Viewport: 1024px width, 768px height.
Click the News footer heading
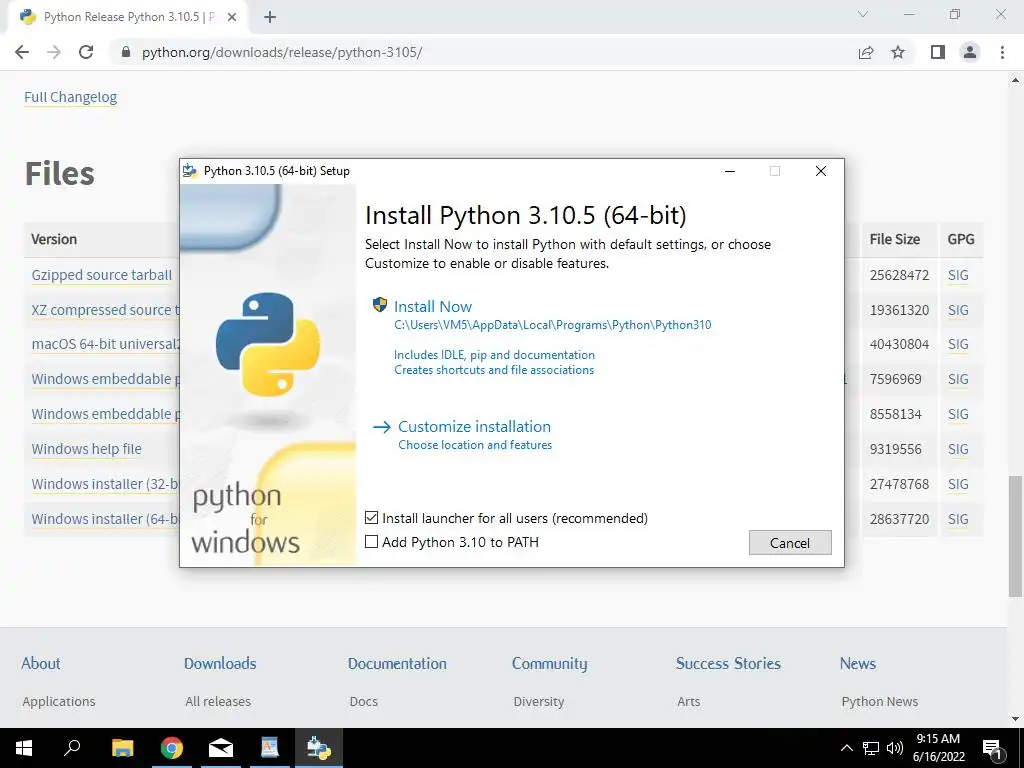[857, 664]
